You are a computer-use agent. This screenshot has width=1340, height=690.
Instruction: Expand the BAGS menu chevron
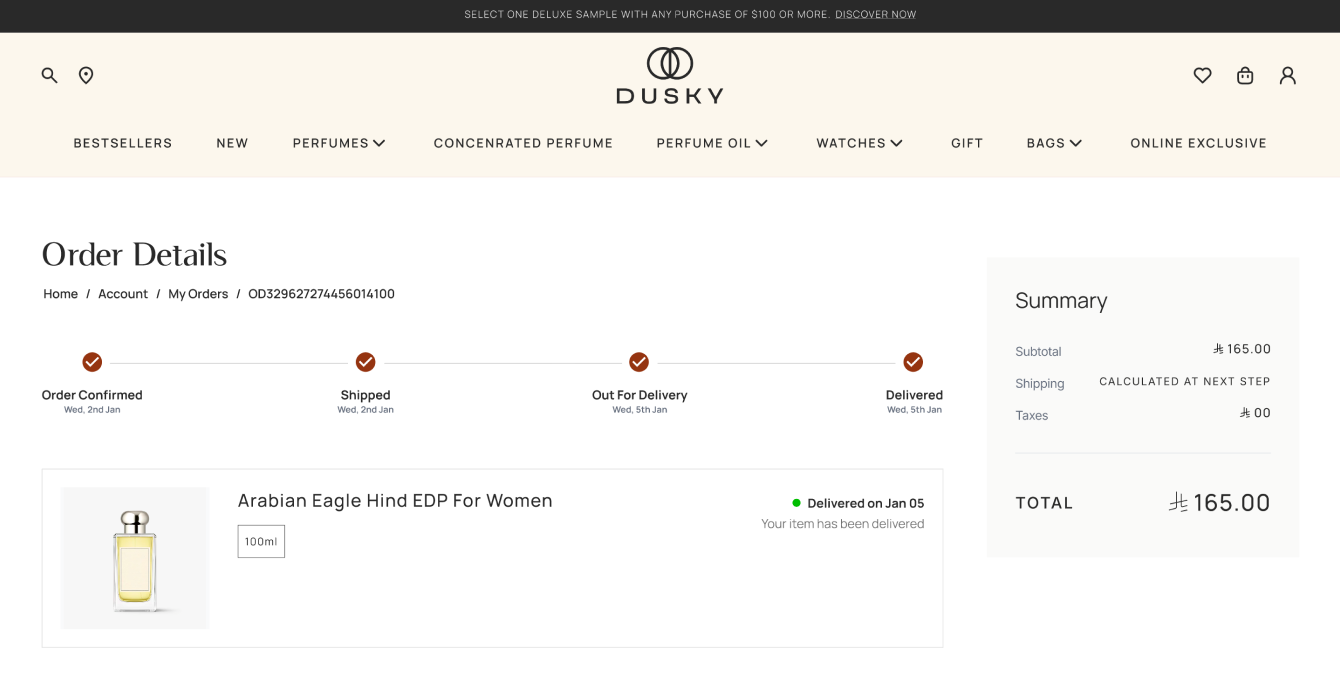tap(1079, 143)
